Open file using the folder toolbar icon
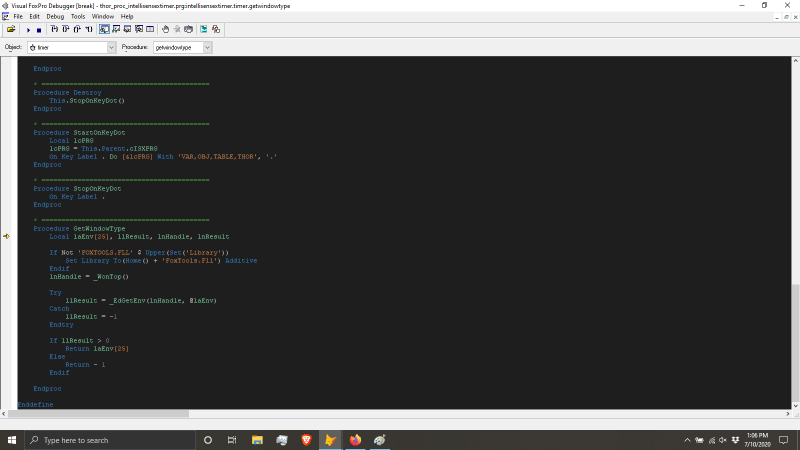The image size is (800, 450). pos(11,30)
